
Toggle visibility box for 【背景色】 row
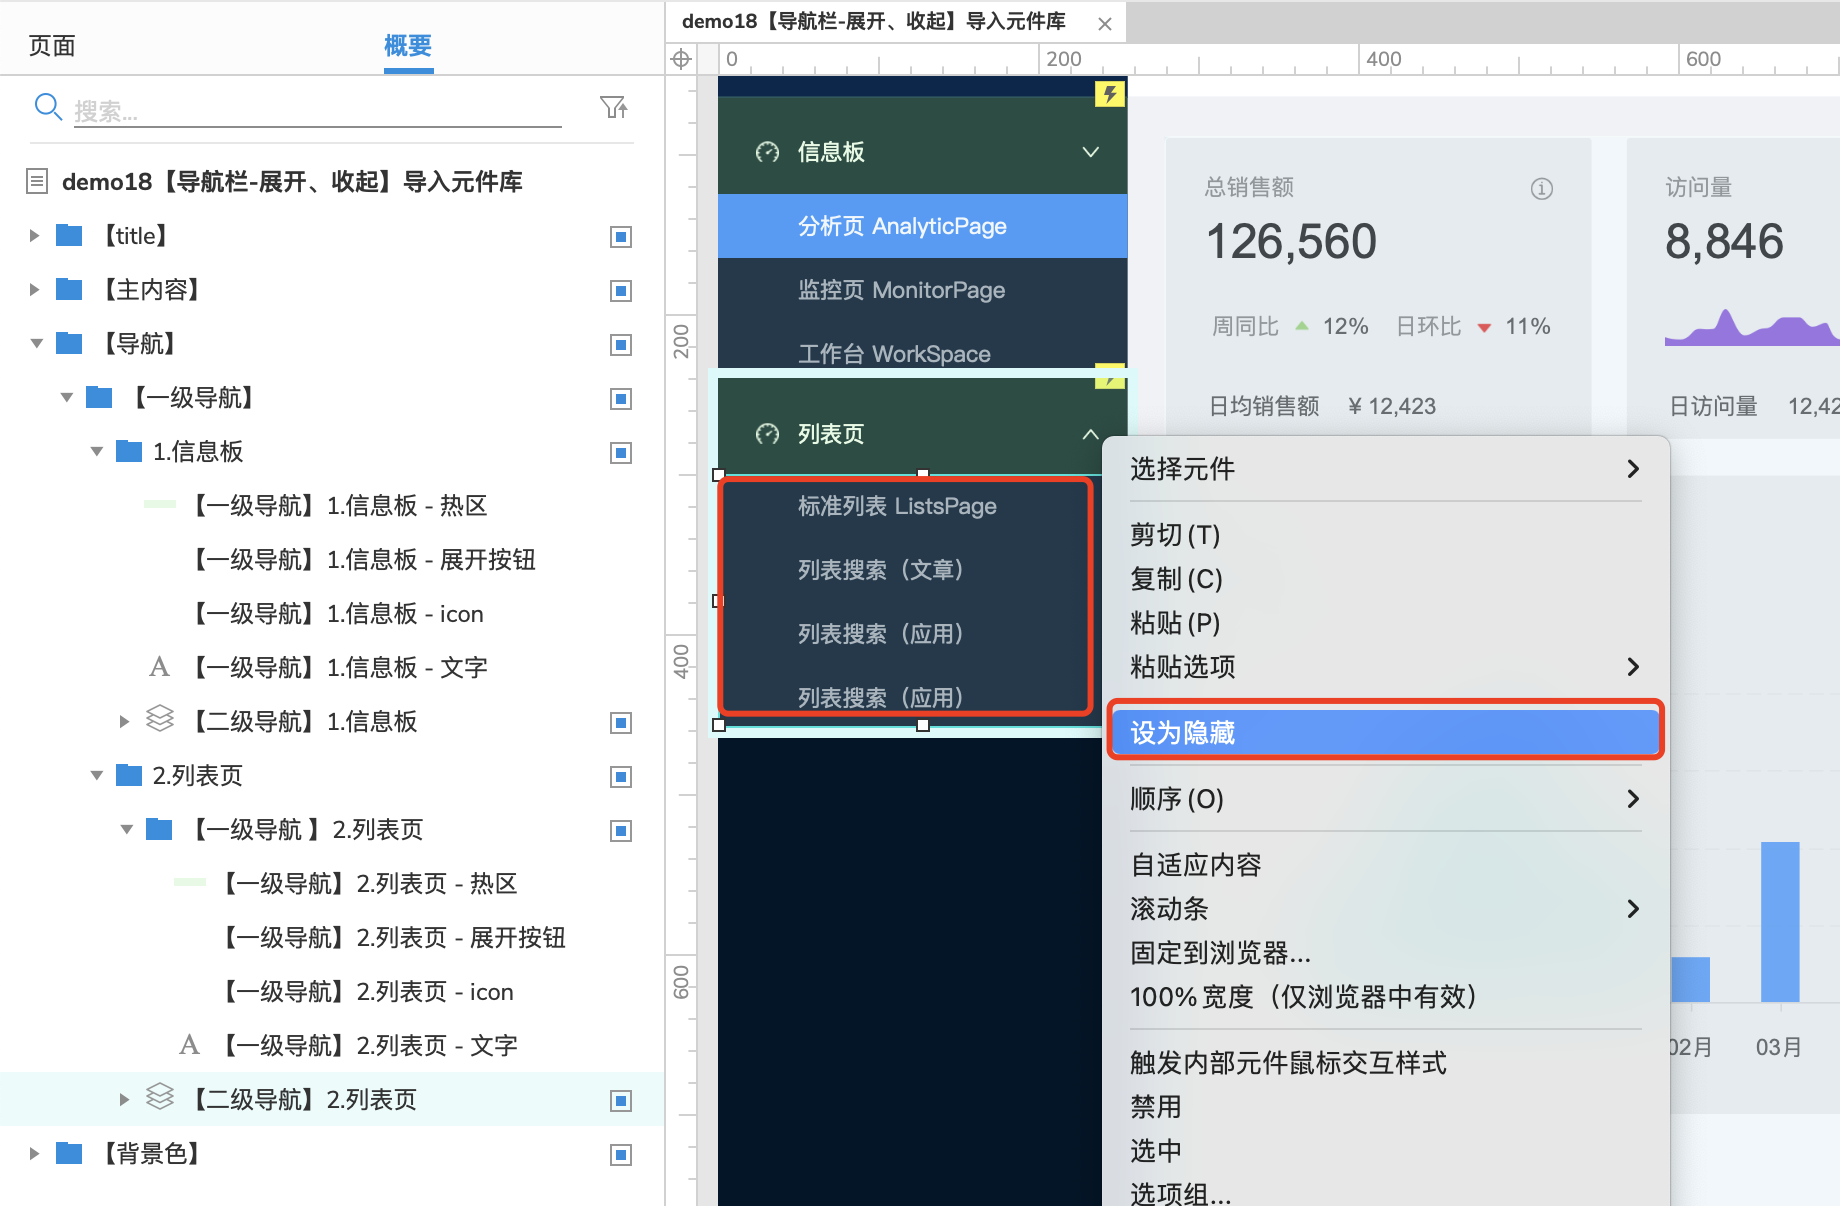[621, 1155]
